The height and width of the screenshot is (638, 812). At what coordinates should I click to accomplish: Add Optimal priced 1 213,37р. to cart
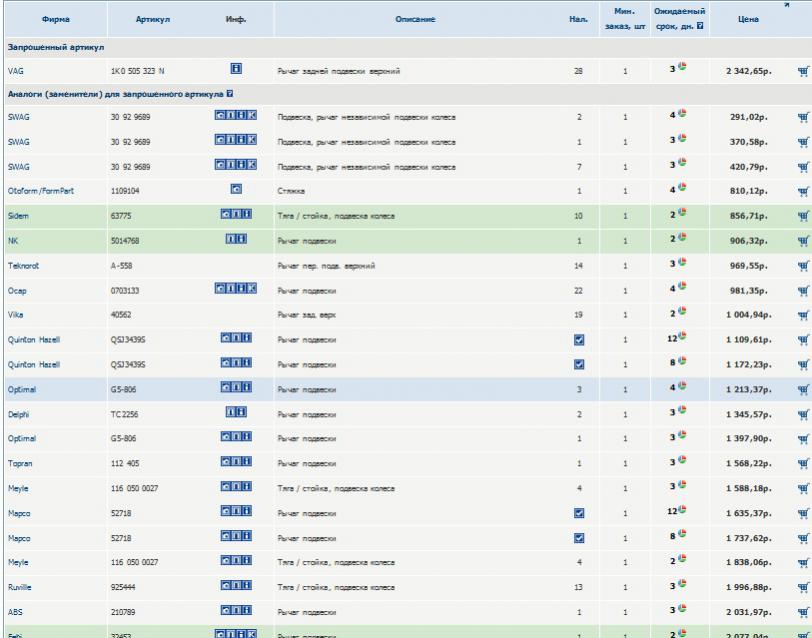point(803,390)
